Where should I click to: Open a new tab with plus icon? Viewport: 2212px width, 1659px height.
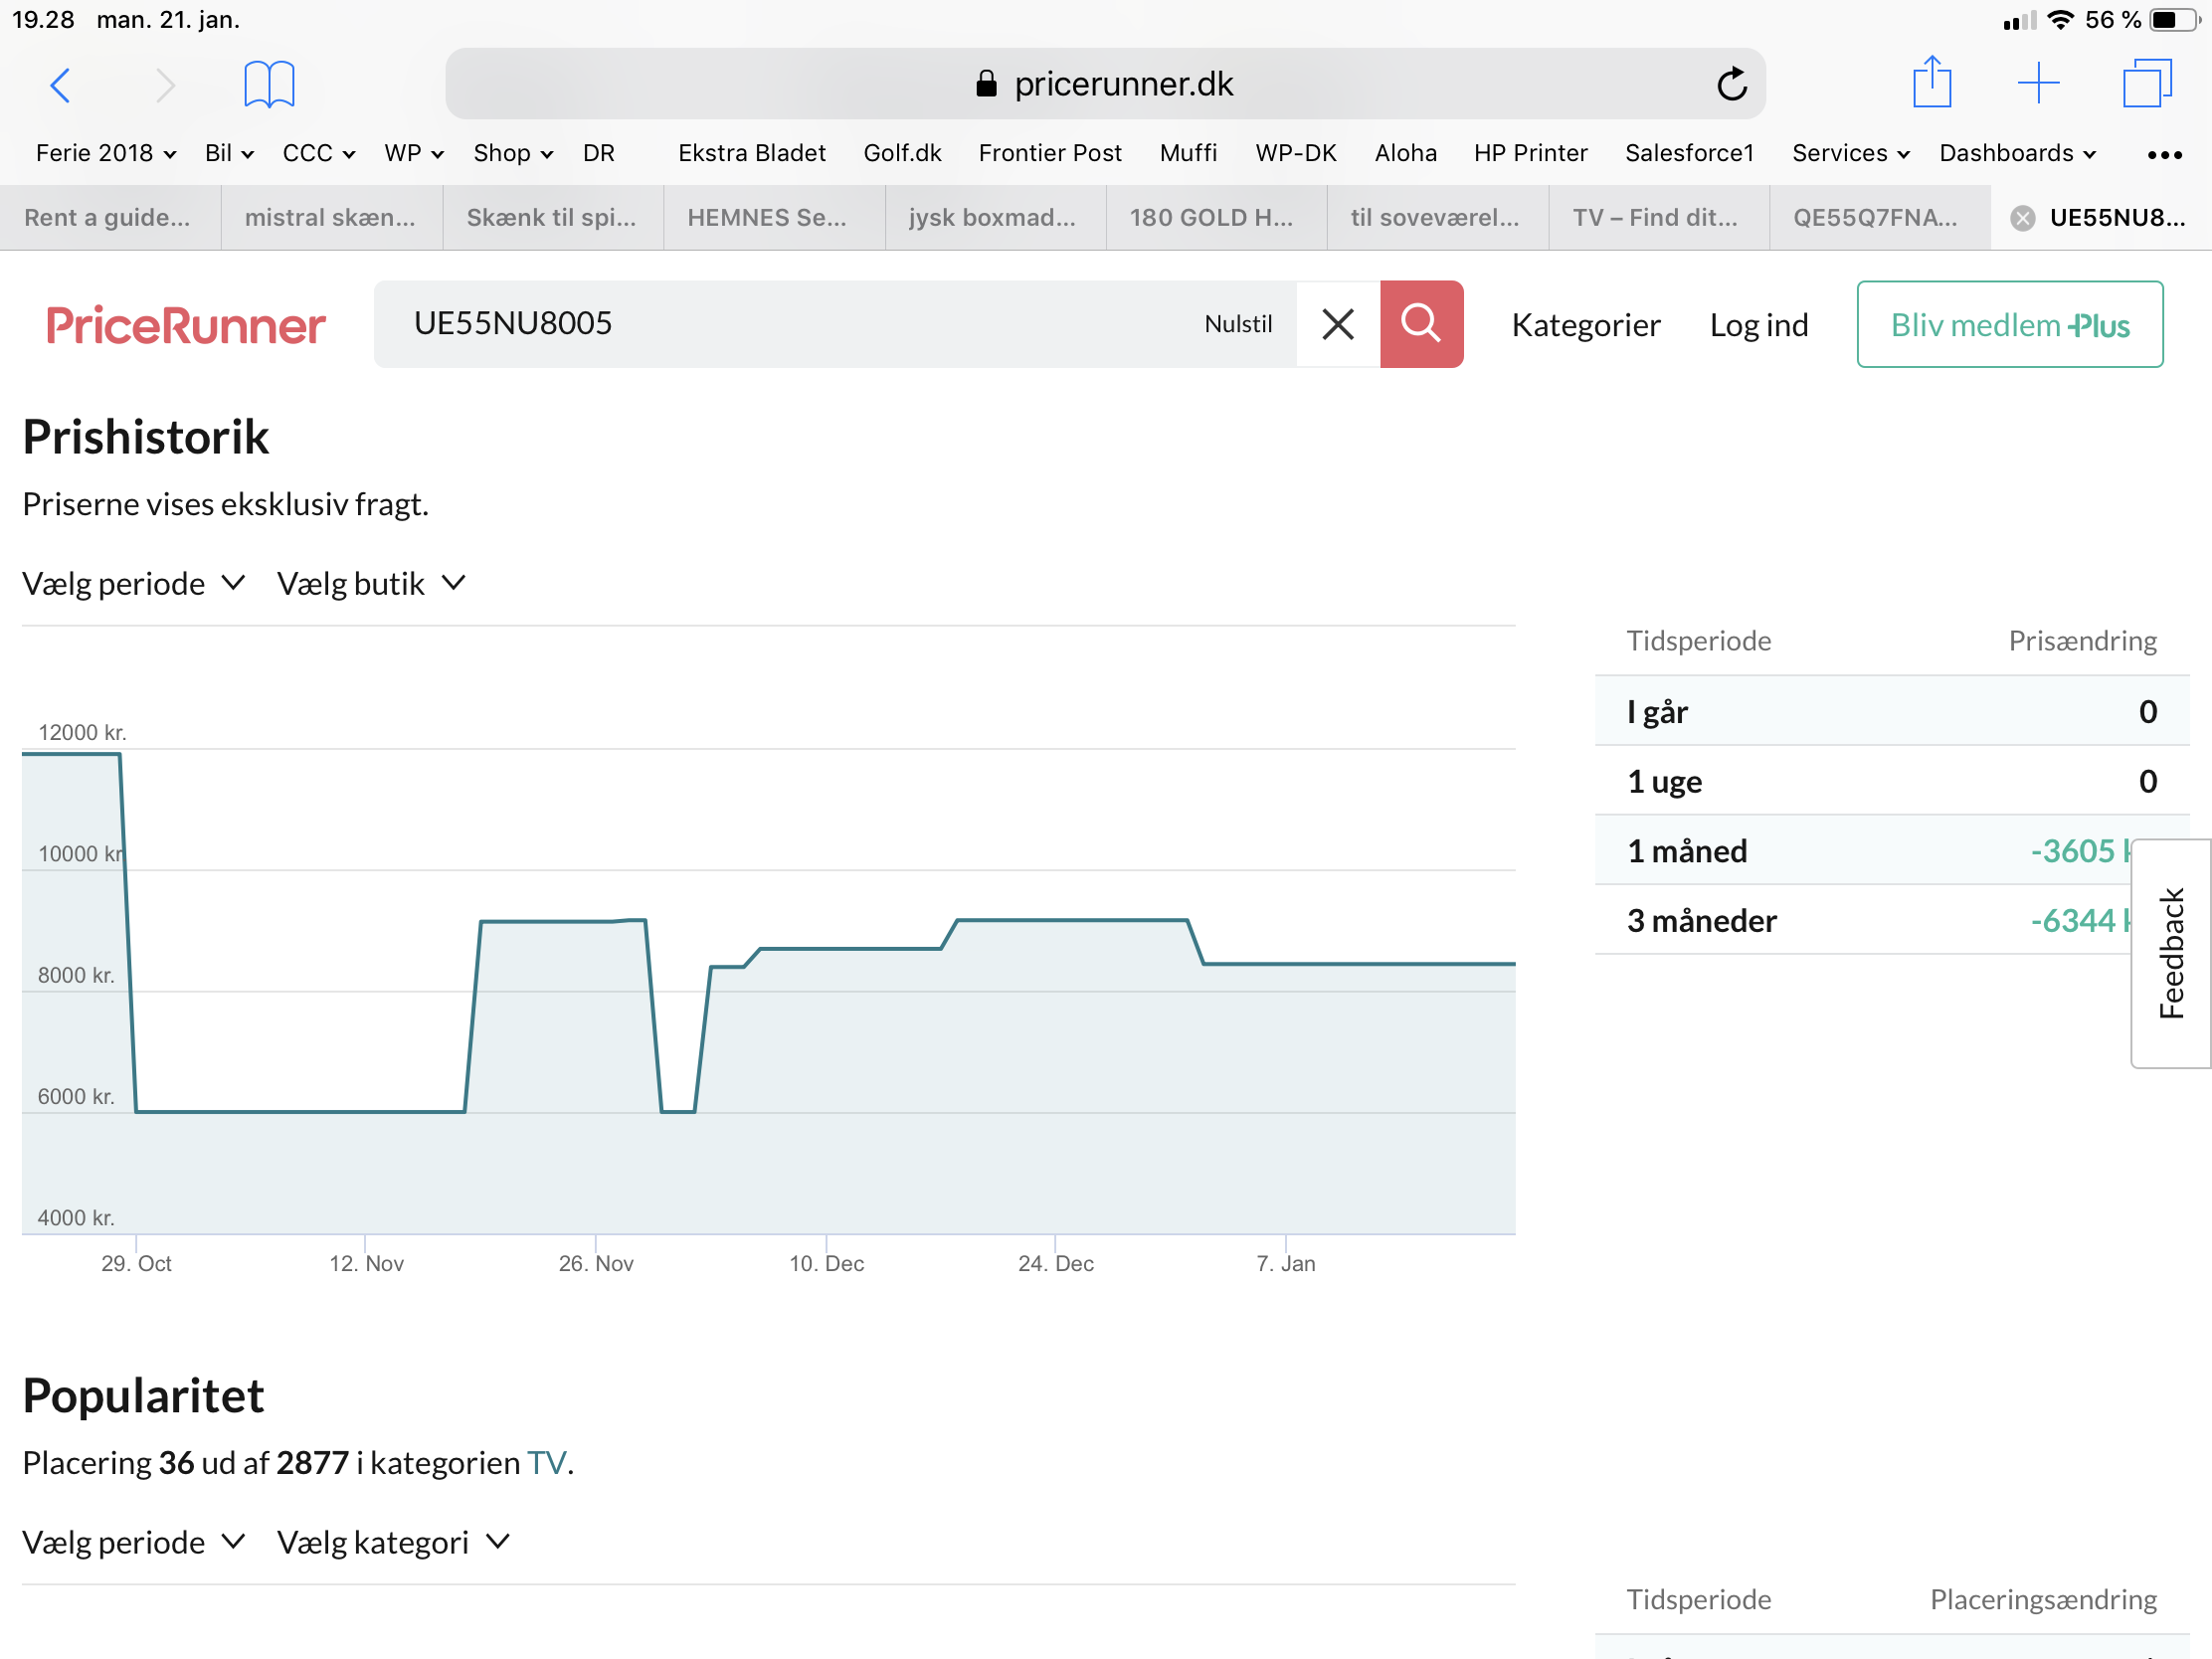click(x=2037, y=83)
